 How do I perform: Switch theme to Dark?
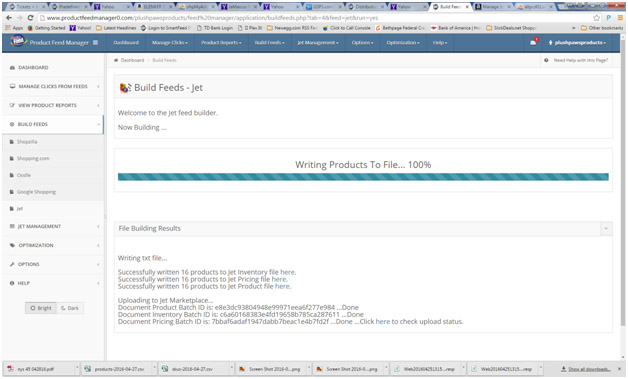(70, 308)
